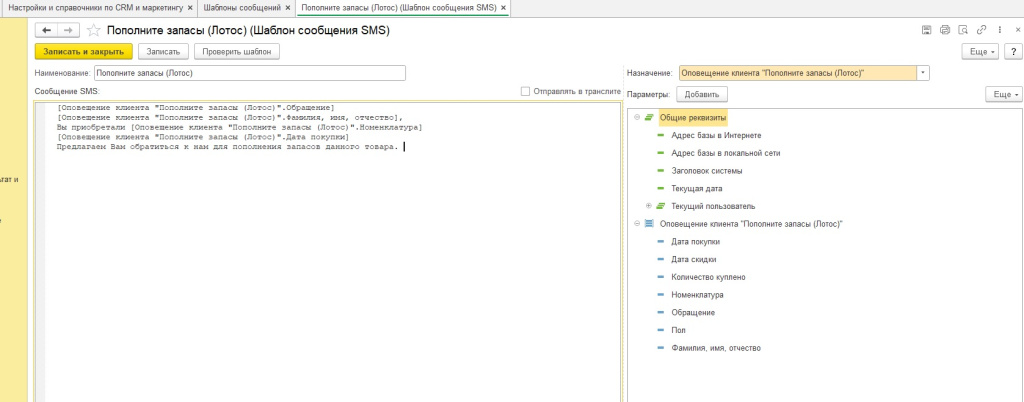Switch to 'Шаблоны сообщений' tab

pyautogui.click(x=243, y=7)
